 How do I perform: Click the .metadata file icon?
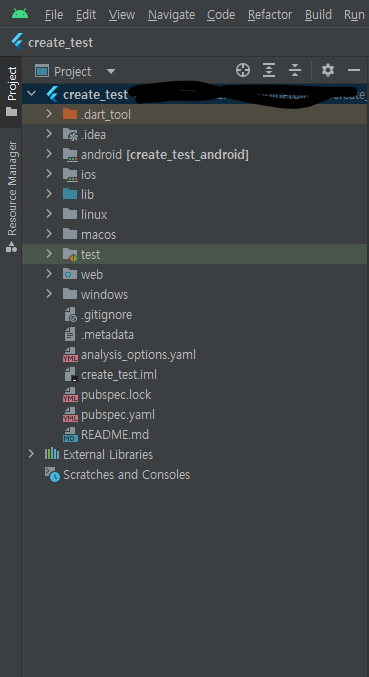pyautogui.click(x=69, y=334)
